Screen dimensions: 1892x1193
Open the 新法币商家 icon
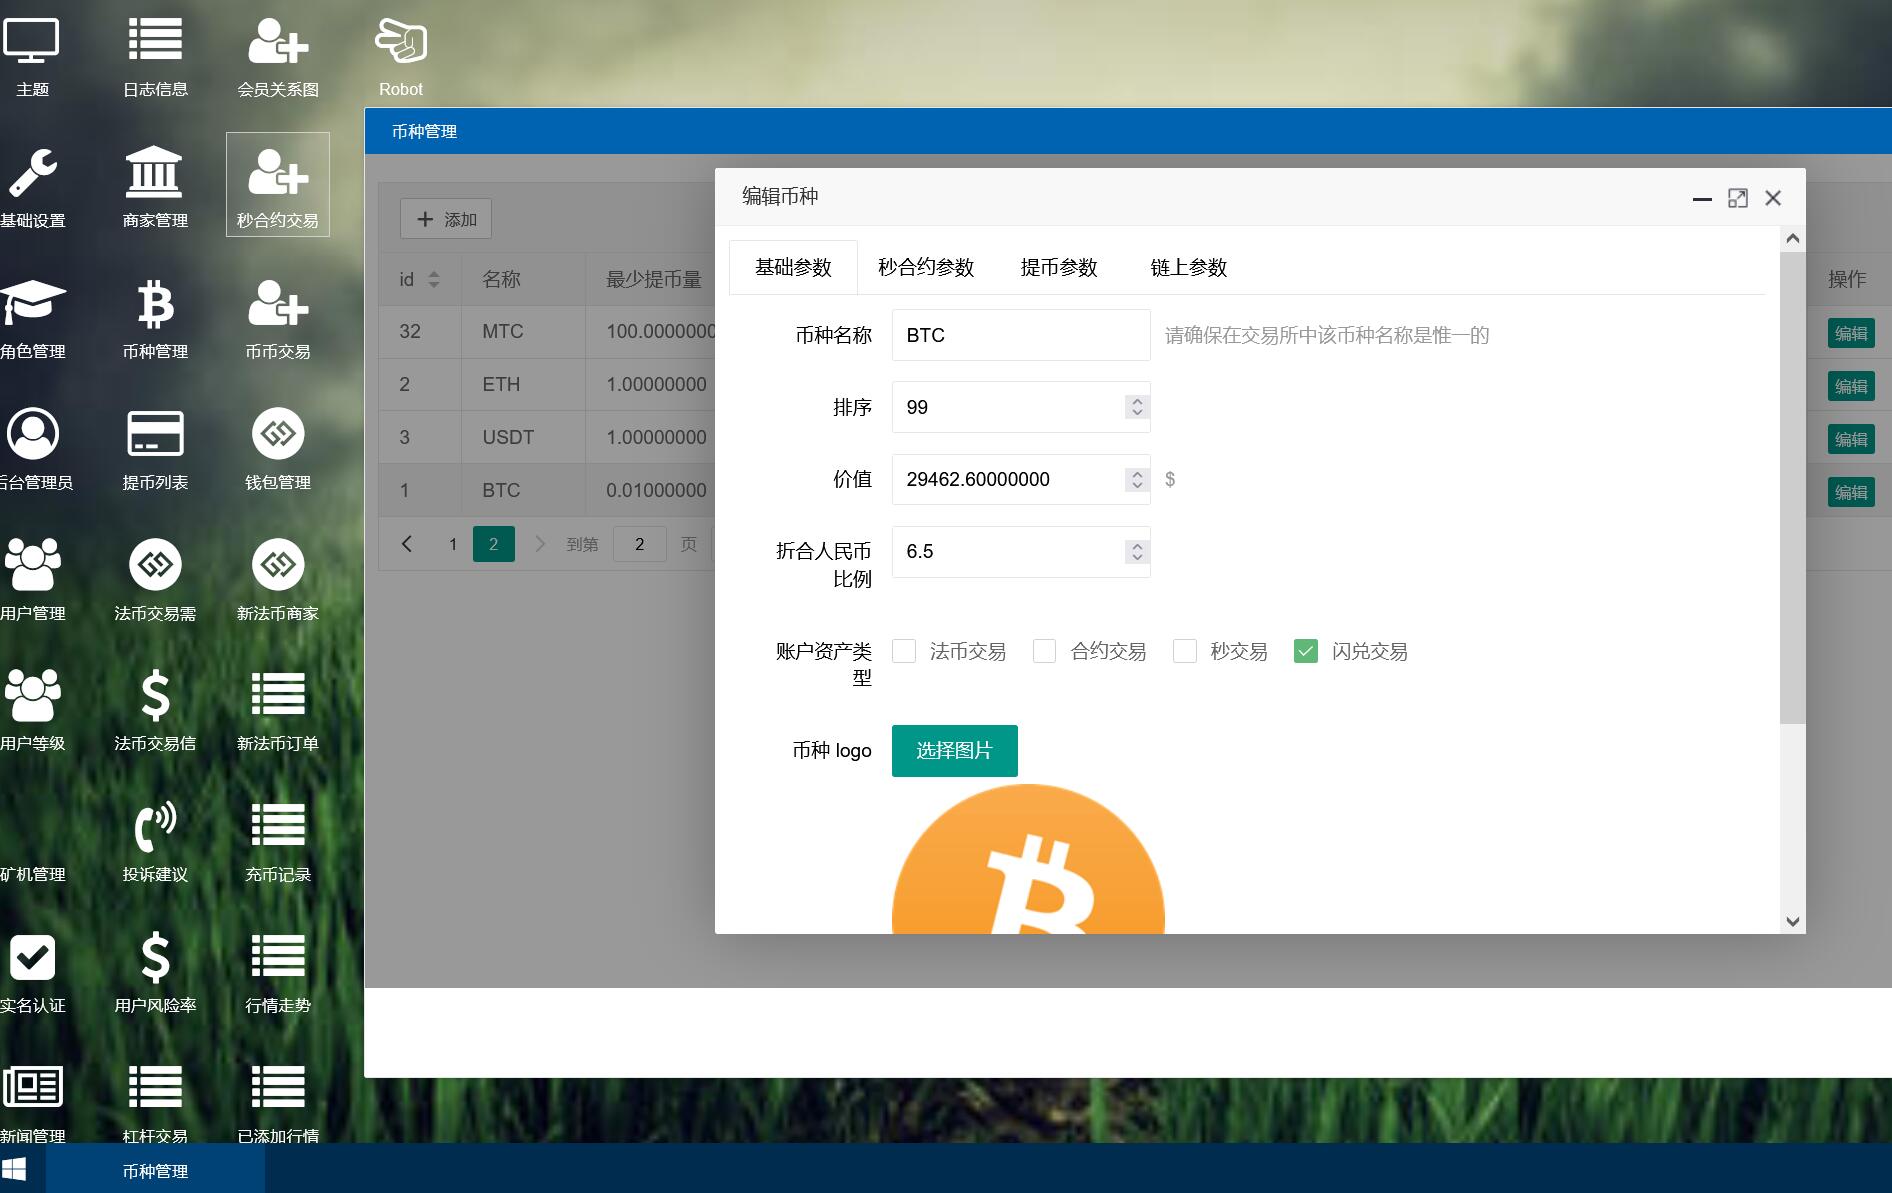point(278,581)
